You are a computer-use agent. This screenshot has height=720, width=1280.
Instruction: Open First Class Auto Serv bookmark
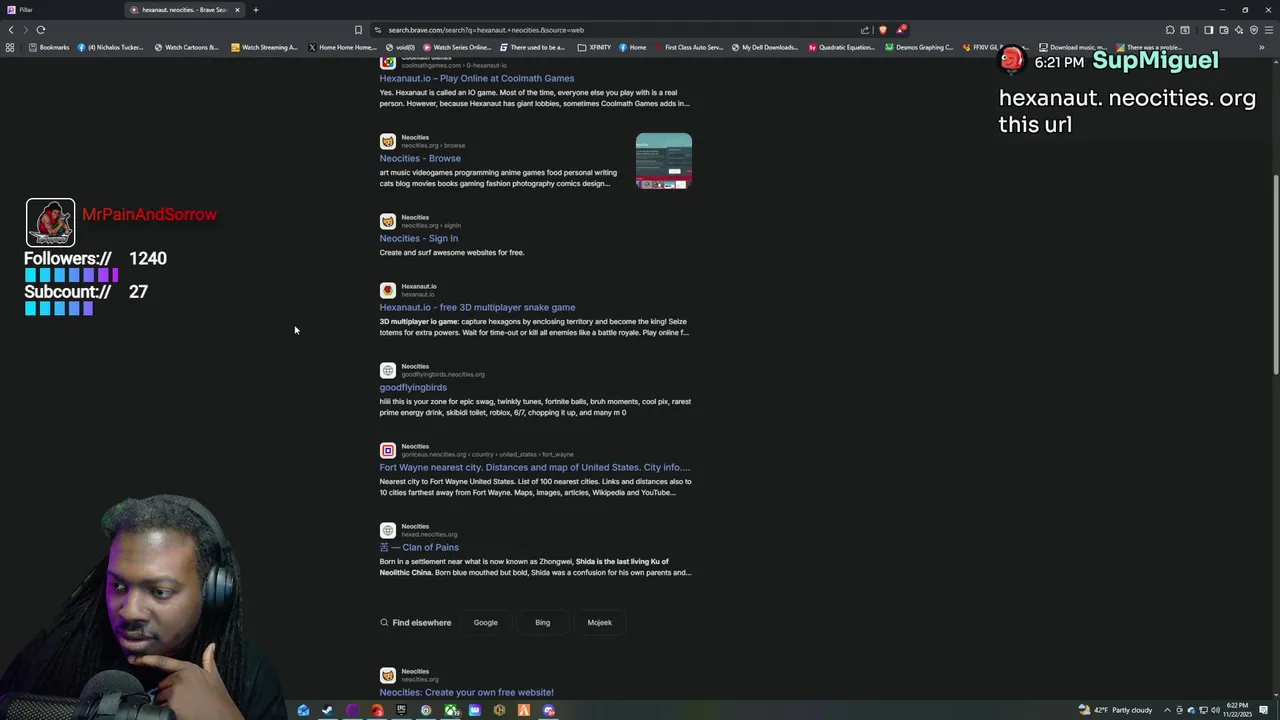689,47
